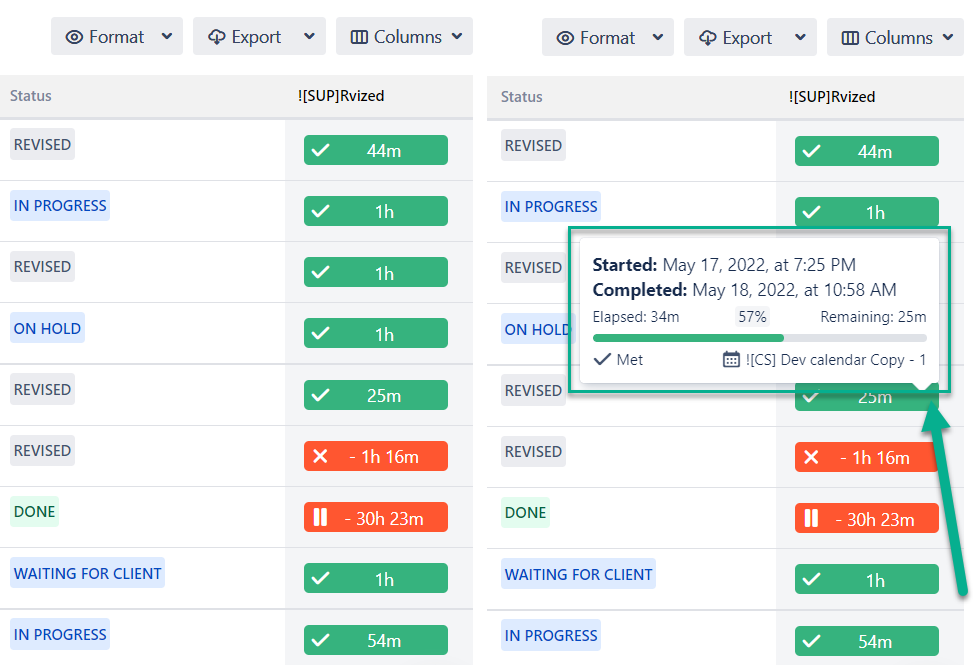
Task: Click the Remaining: 25m text in the tooltip
Action: [x=873, y=317]
